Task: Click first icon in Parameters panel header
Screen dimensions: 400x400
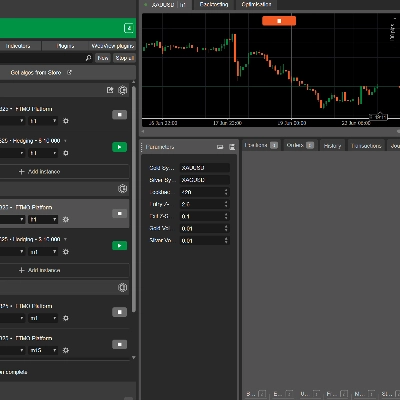Action: (220, 147)
